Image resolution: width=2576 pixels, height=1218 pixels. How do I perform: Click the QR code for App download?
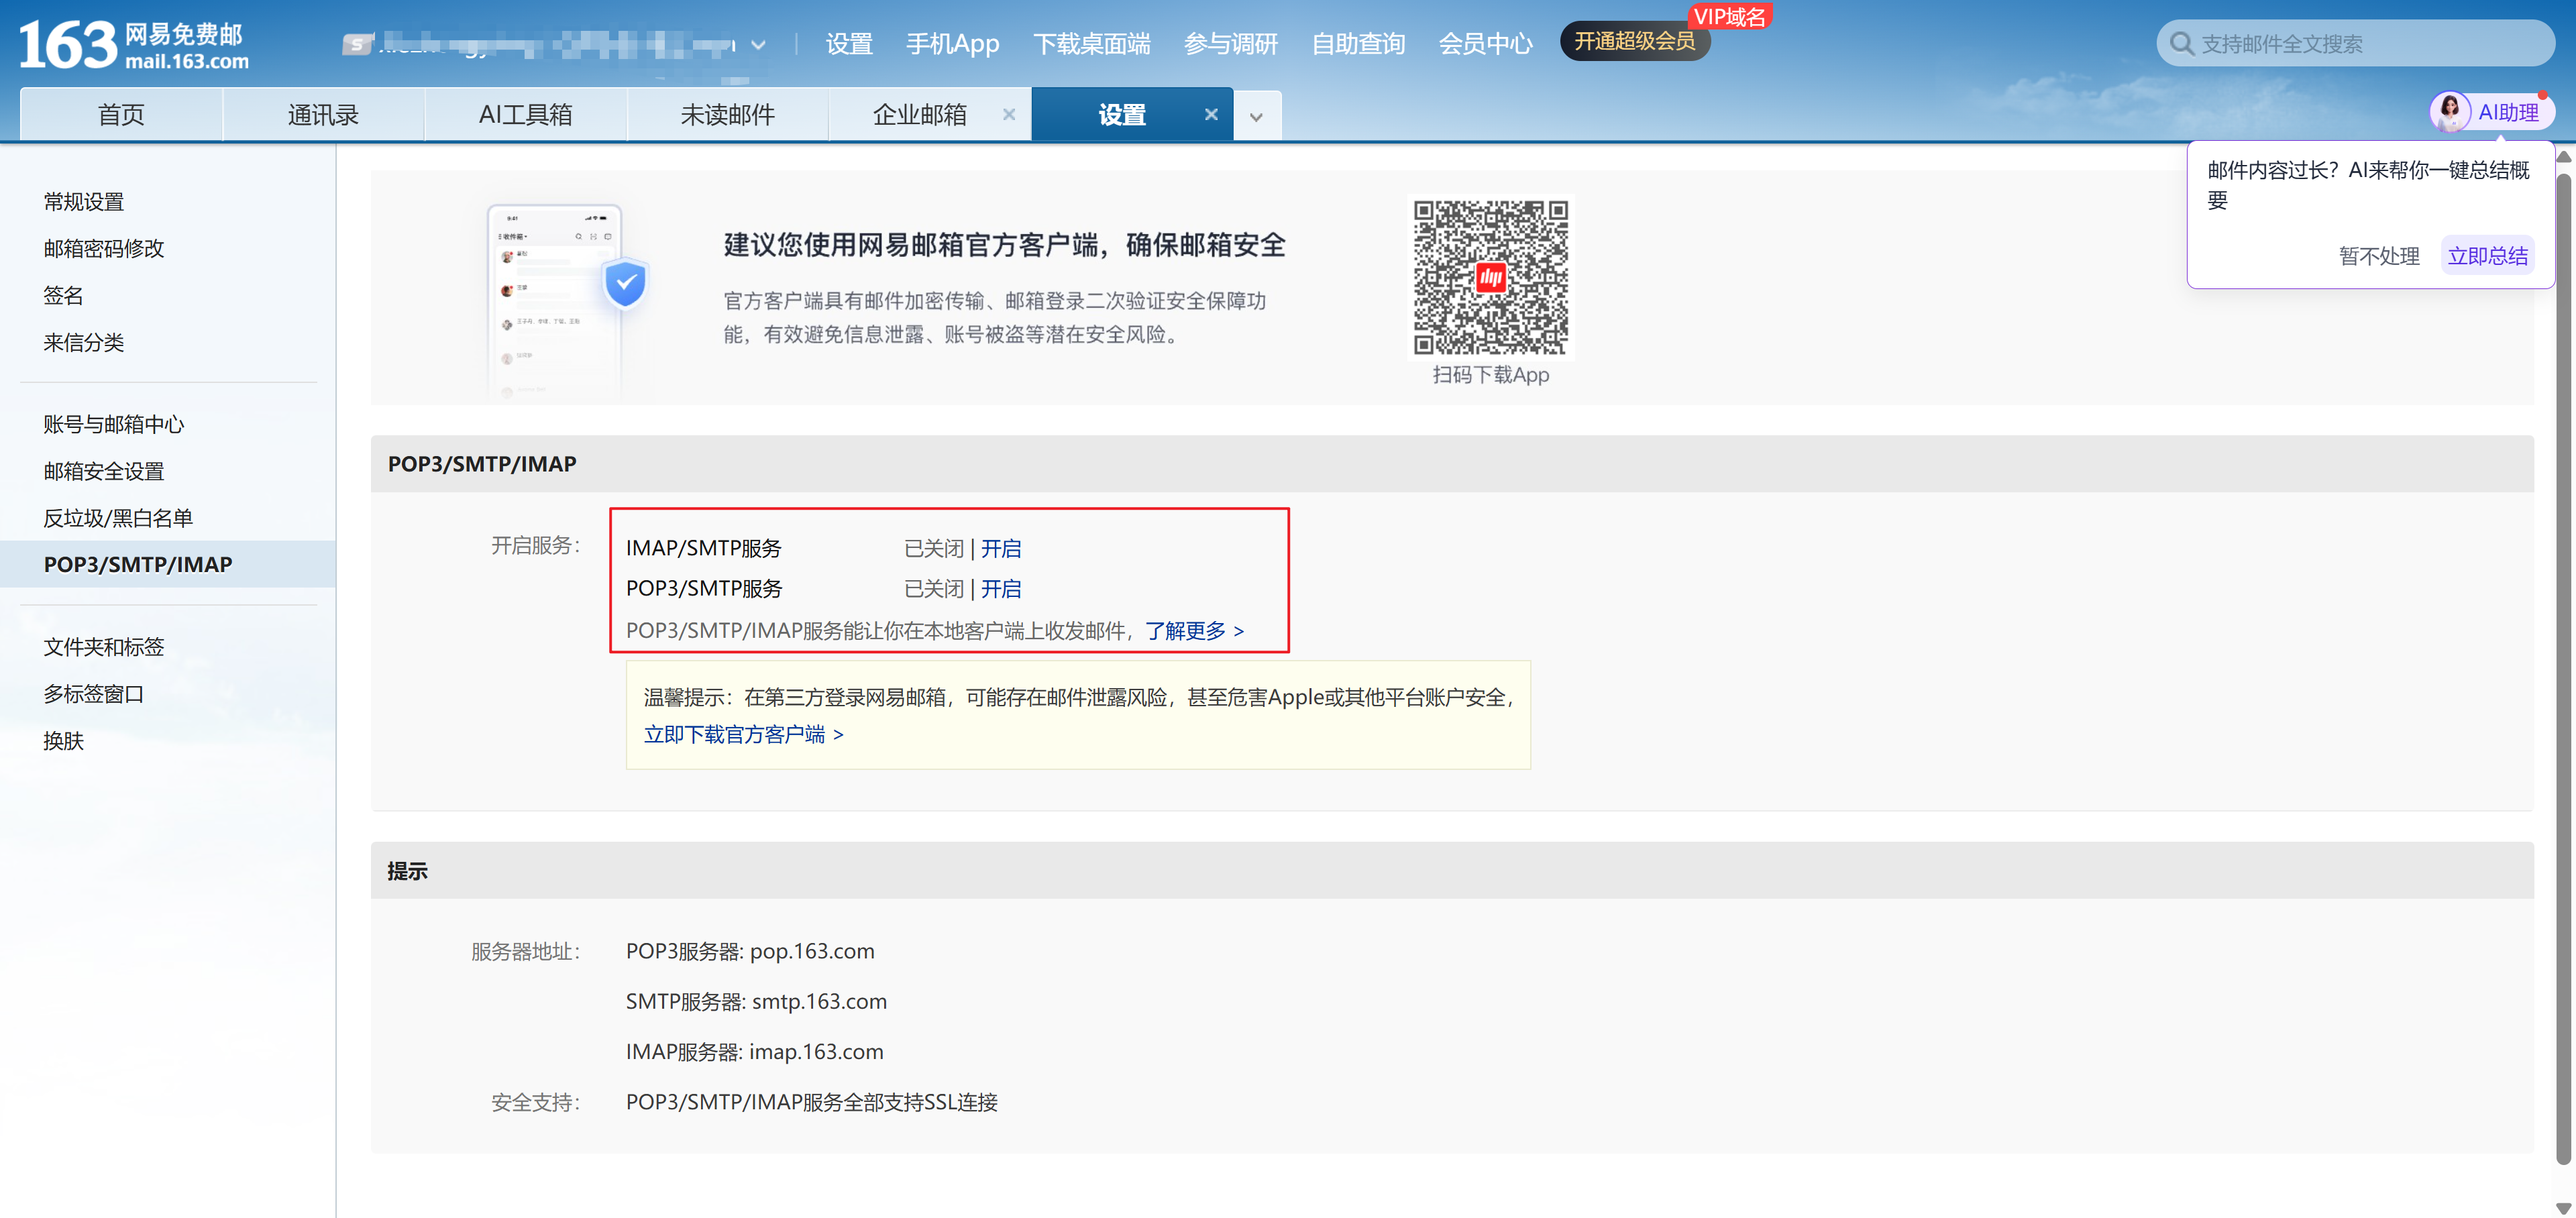click(1490, 277)
